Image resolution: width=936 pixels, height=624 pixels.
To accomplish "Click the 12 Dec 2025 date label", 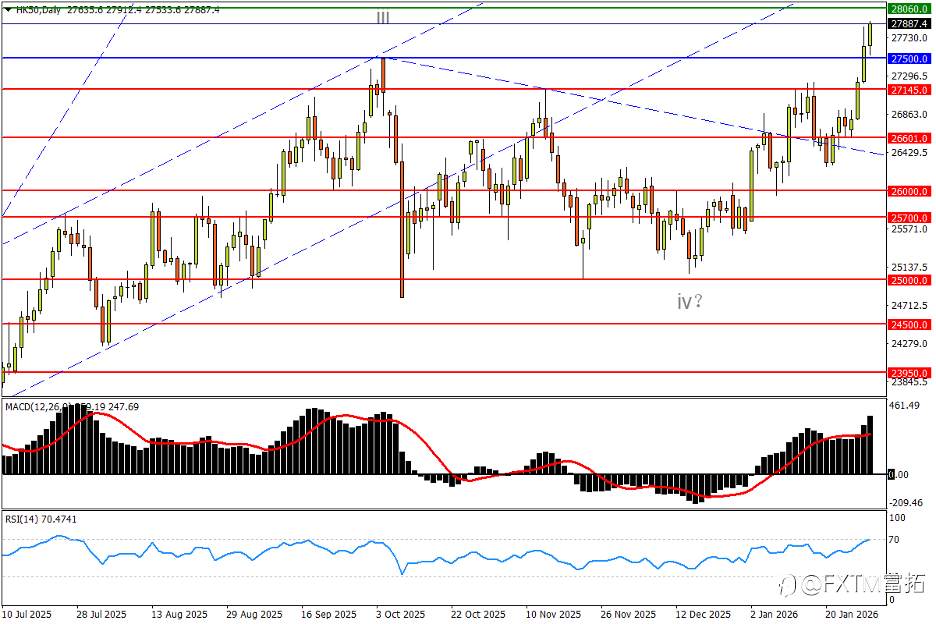I will (x=703, y=614).
